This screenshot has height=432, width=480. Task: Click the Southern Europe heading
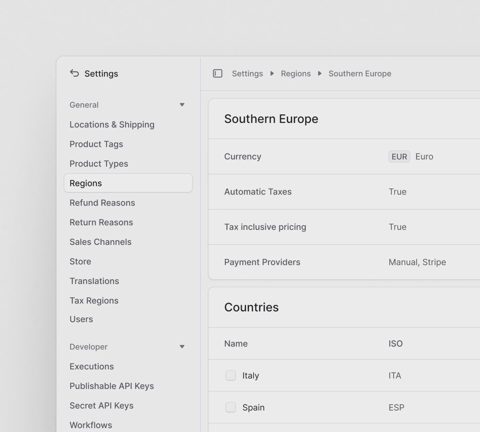click(x=271, y=119)
